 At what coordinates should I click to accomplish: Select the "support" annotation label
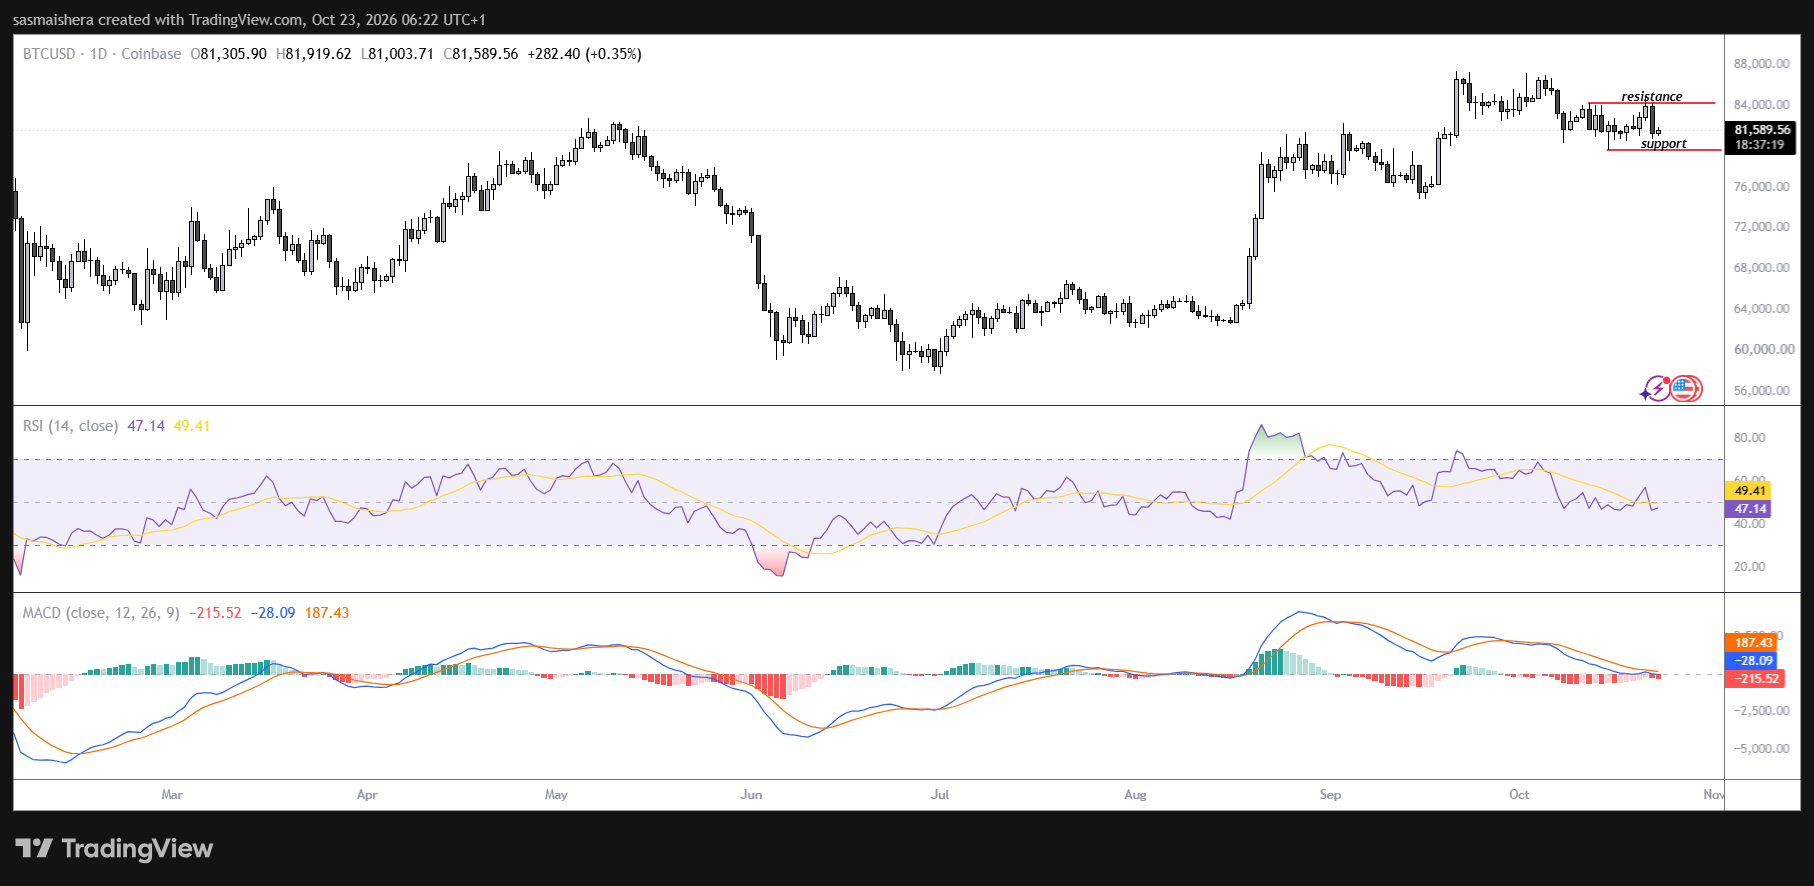[x=1664, y=144]
